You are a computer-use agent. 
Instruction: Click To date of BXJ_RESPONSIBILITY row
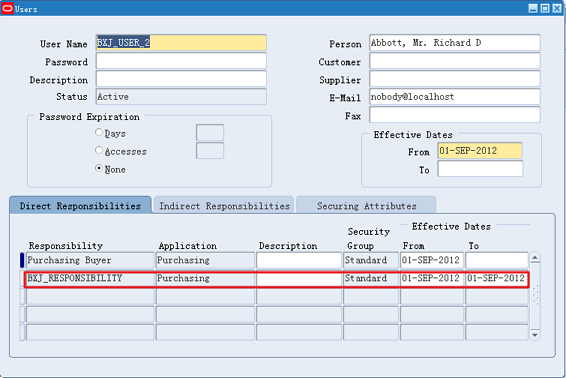[x=497, y=278]
